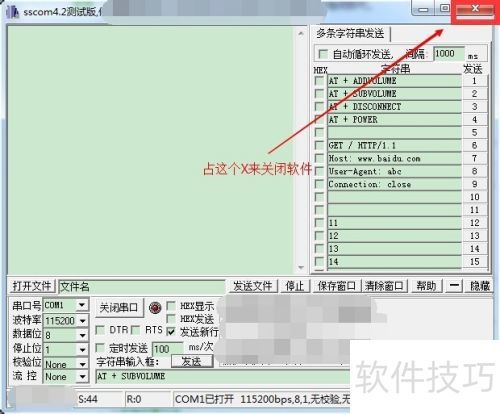Click the 间隔 1000 ms input field
This screenshot has width=500, height=414.
coord(449,54)
